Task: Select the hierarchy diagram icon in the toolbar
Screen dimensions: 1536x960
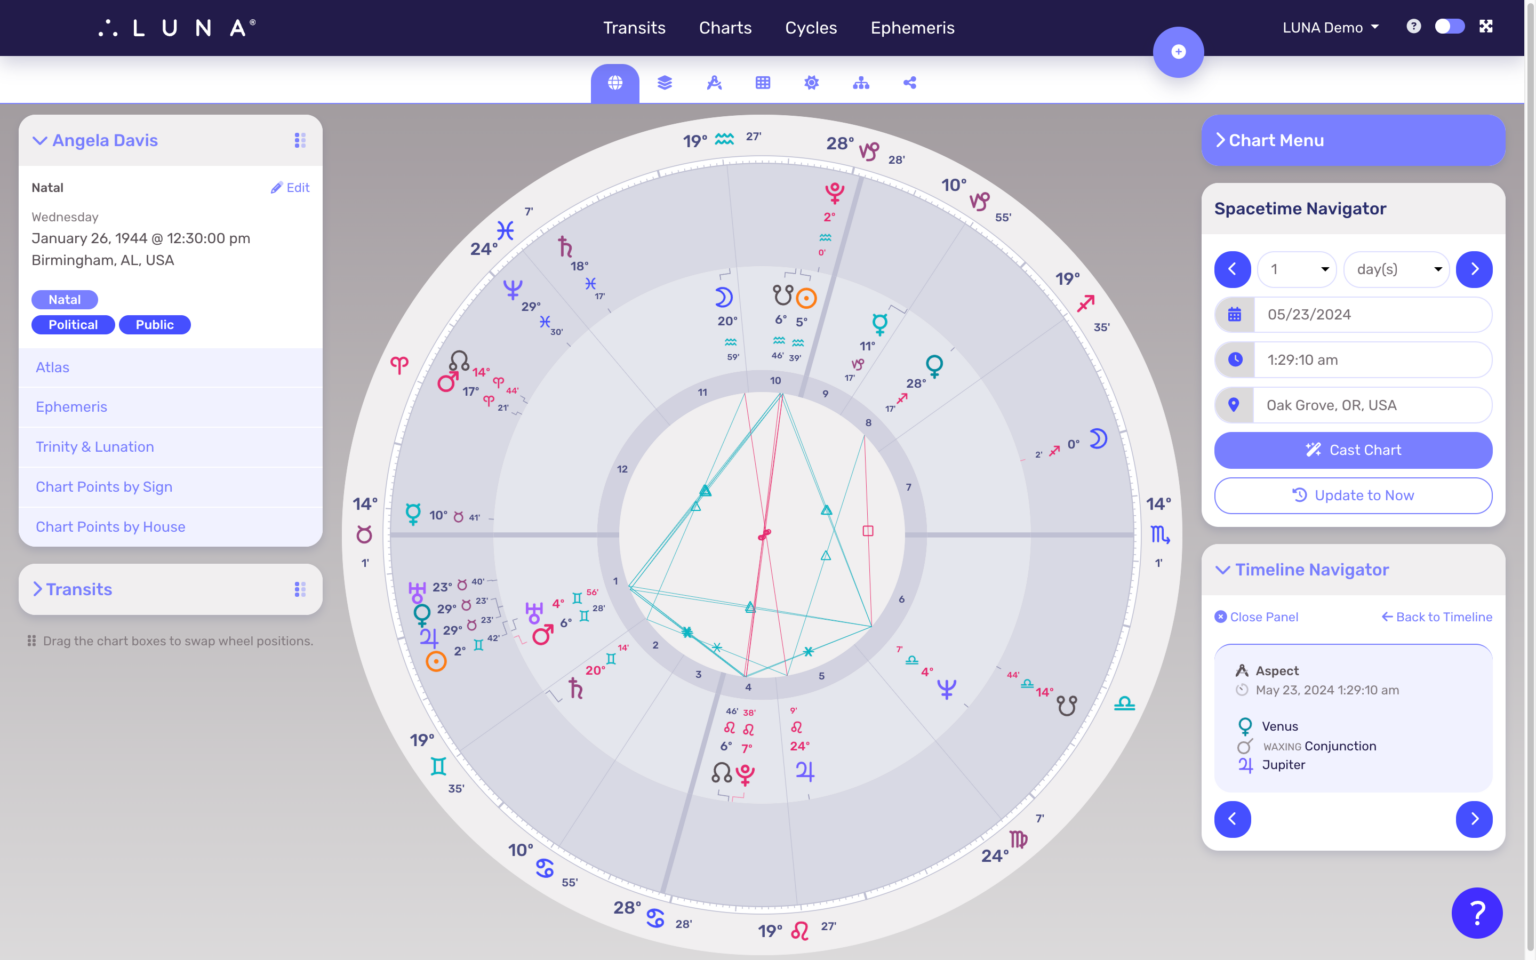Action: [x=861, y=83]
